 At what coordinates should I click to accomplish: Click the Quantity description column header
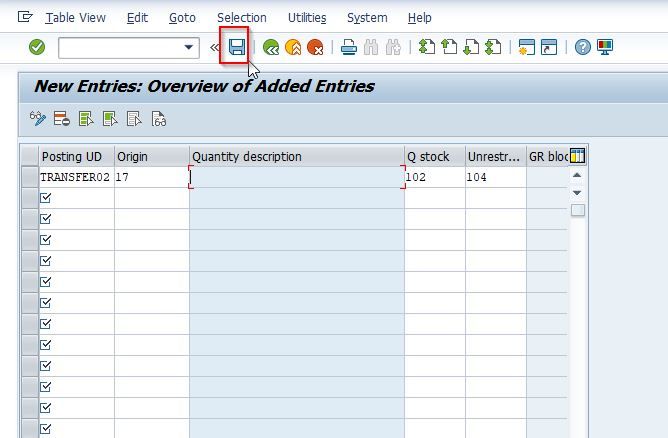click(297, 156)
